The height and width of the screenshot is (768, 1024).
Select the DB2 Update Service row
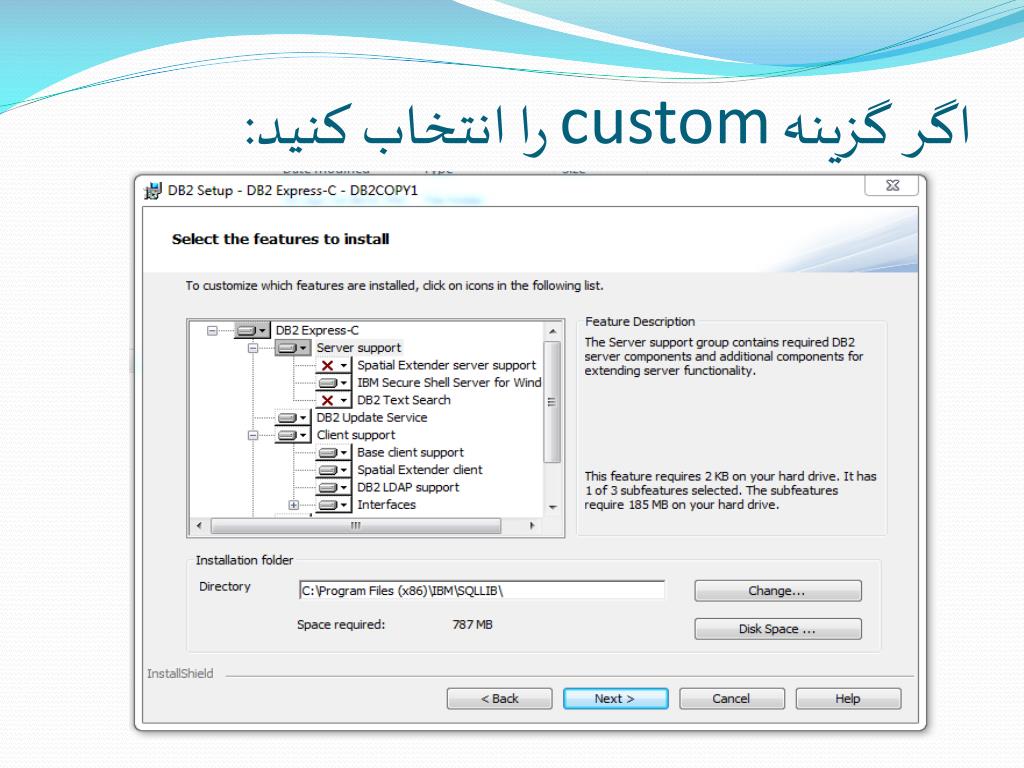[372, 418]
